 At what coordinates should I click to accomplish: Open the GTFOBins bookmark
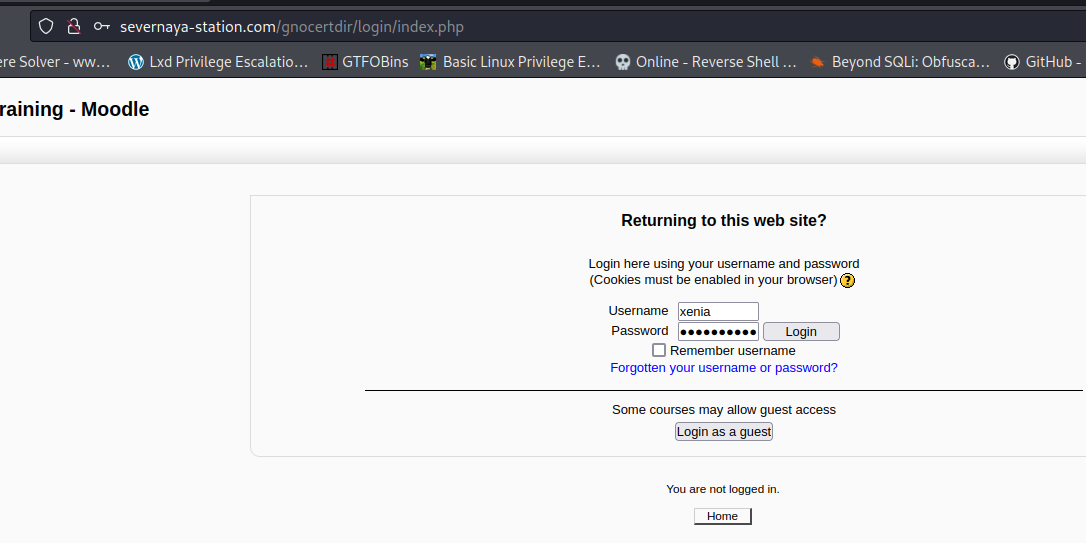[x=365, y=62]
